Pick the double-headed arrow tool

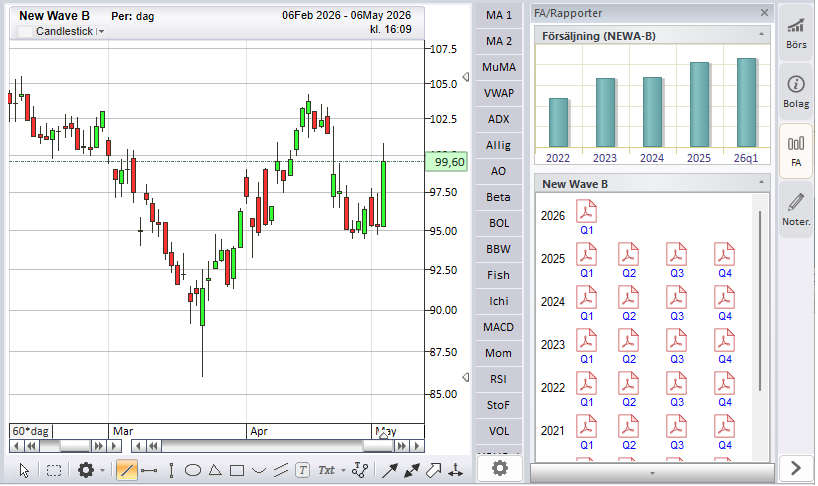[x=412, y=470]
